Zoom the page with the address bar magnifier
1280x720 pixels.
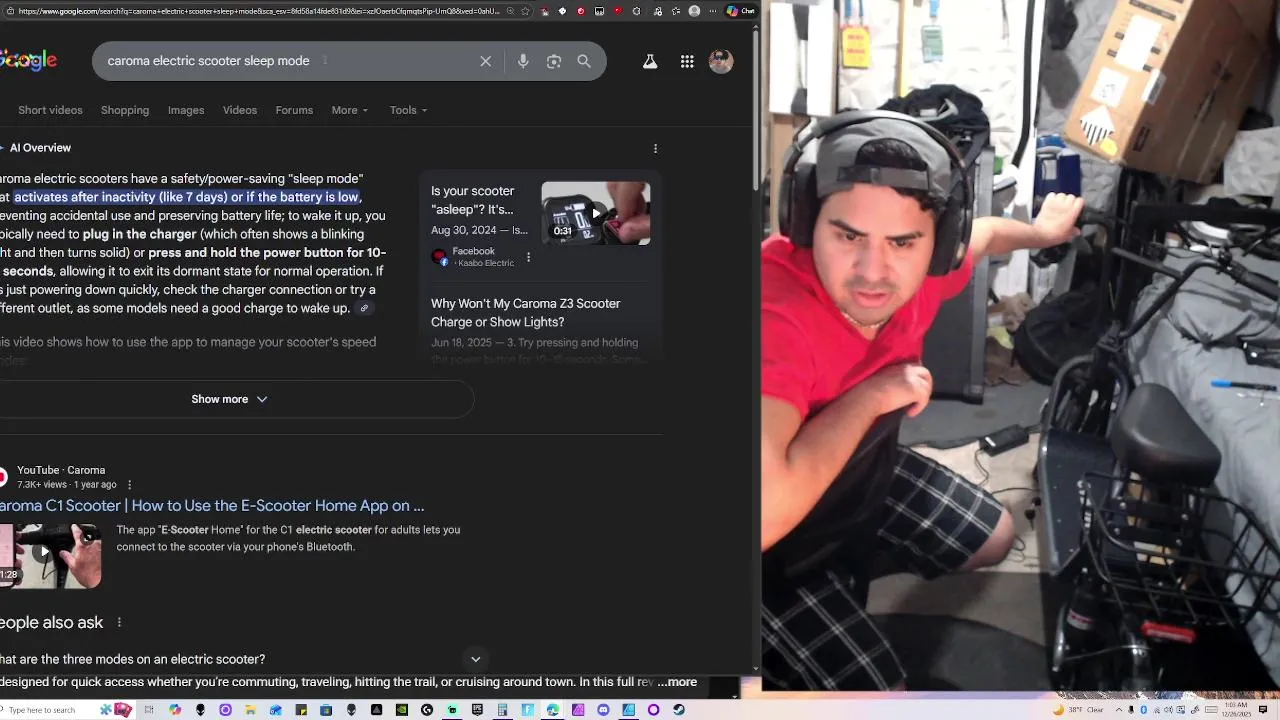point(510,11)
